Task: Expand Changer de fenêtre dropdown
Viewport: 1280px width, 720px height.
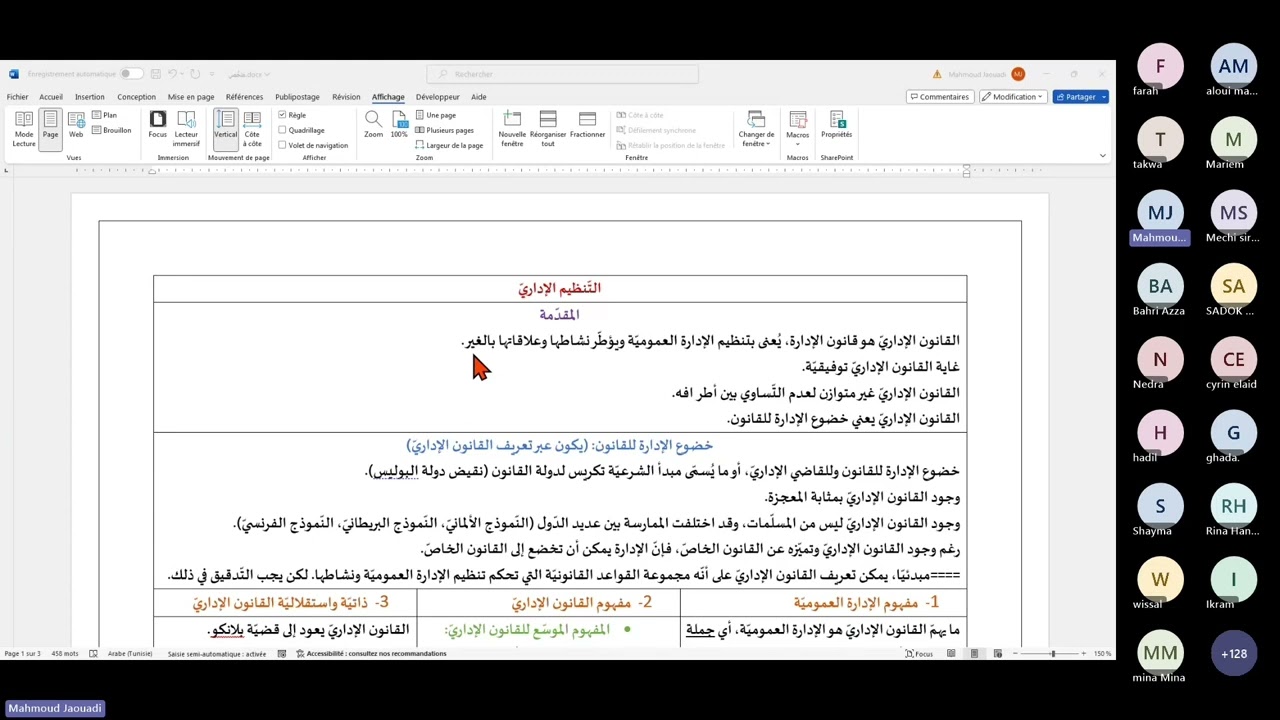Action: (756, 130)
